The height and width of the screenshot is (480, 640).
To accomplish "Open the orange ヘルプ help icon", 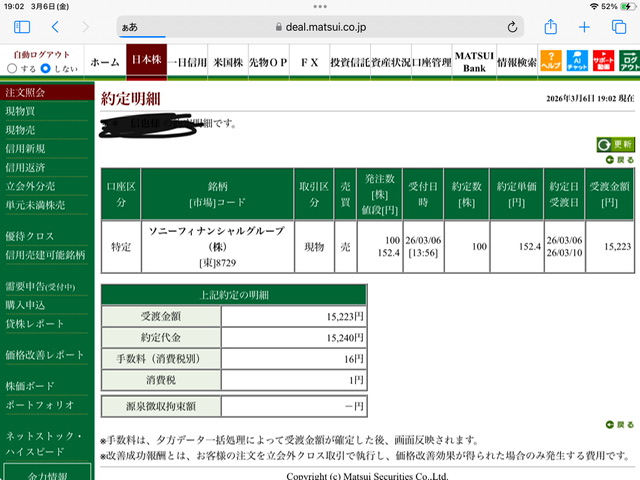I will tap(551, 61).
